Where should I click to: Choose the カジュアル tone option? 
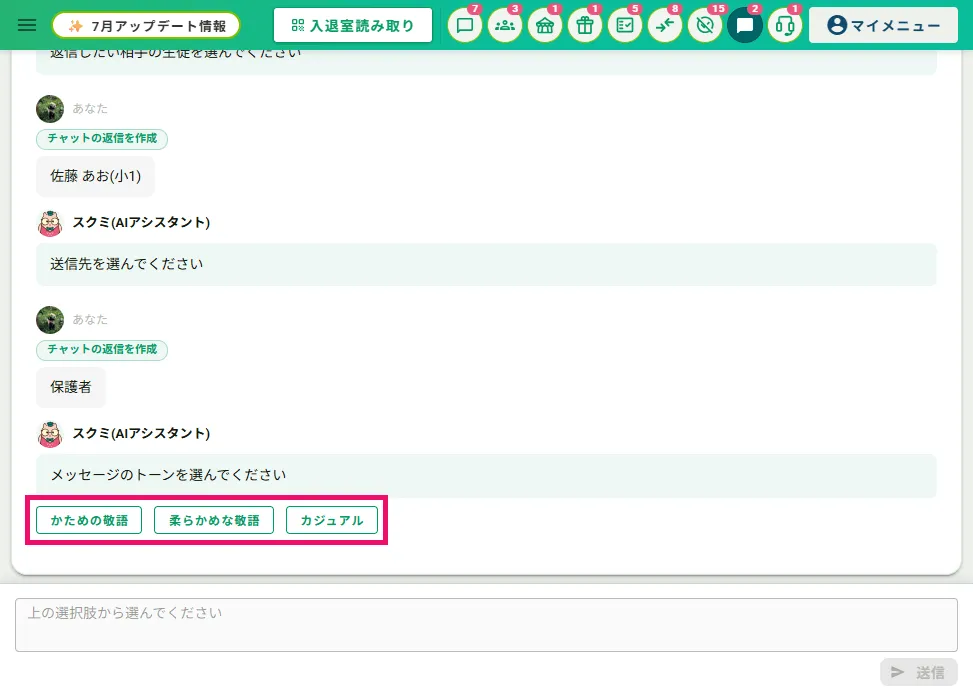coord(332,520)
